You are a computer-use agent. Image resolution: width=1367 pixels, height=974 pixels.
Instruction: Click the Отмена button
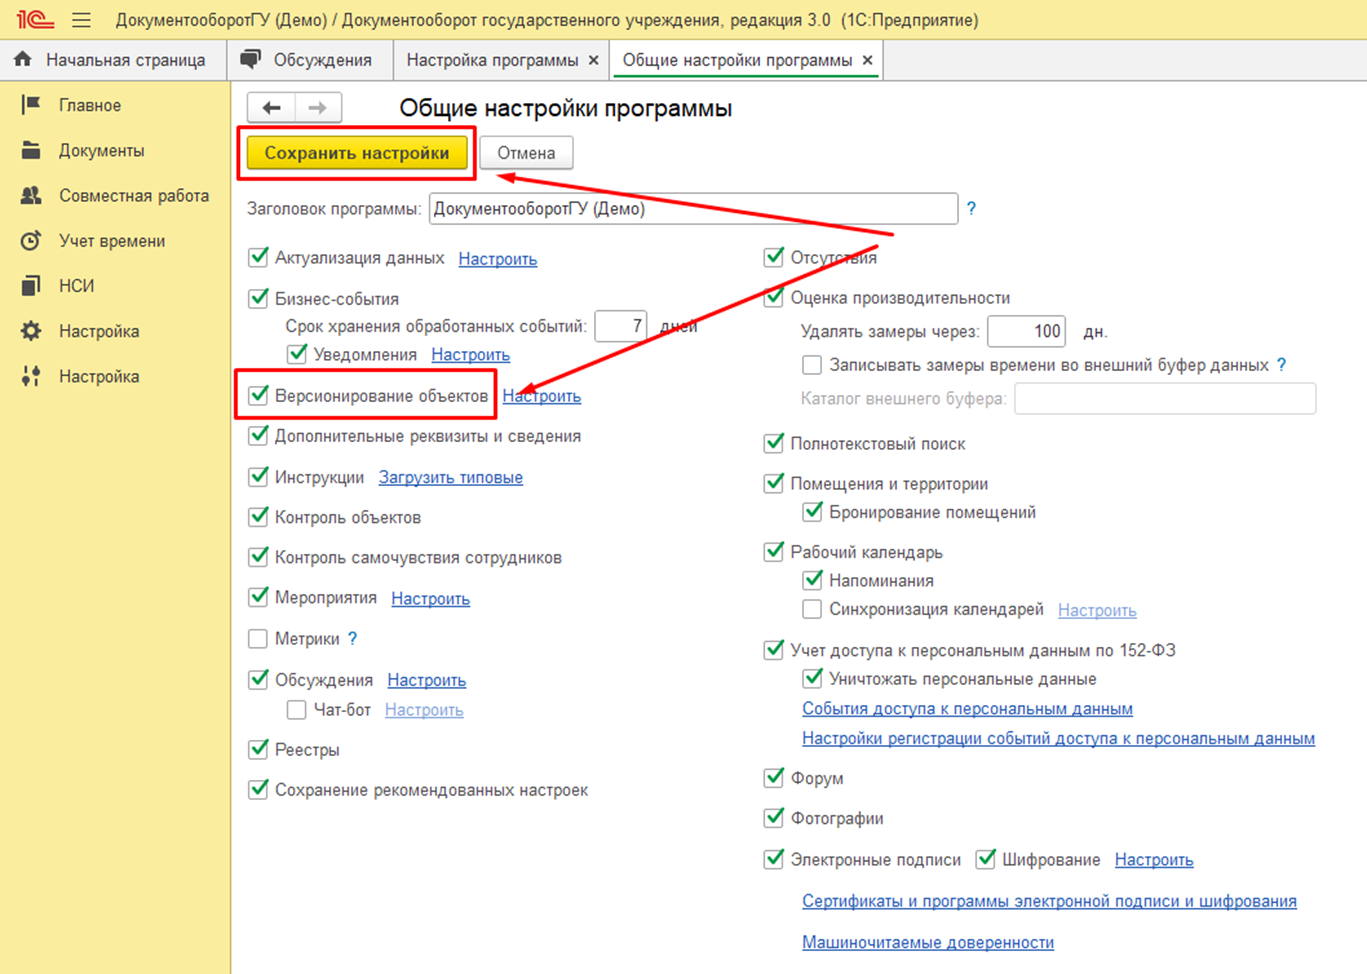tap(526, 153)
